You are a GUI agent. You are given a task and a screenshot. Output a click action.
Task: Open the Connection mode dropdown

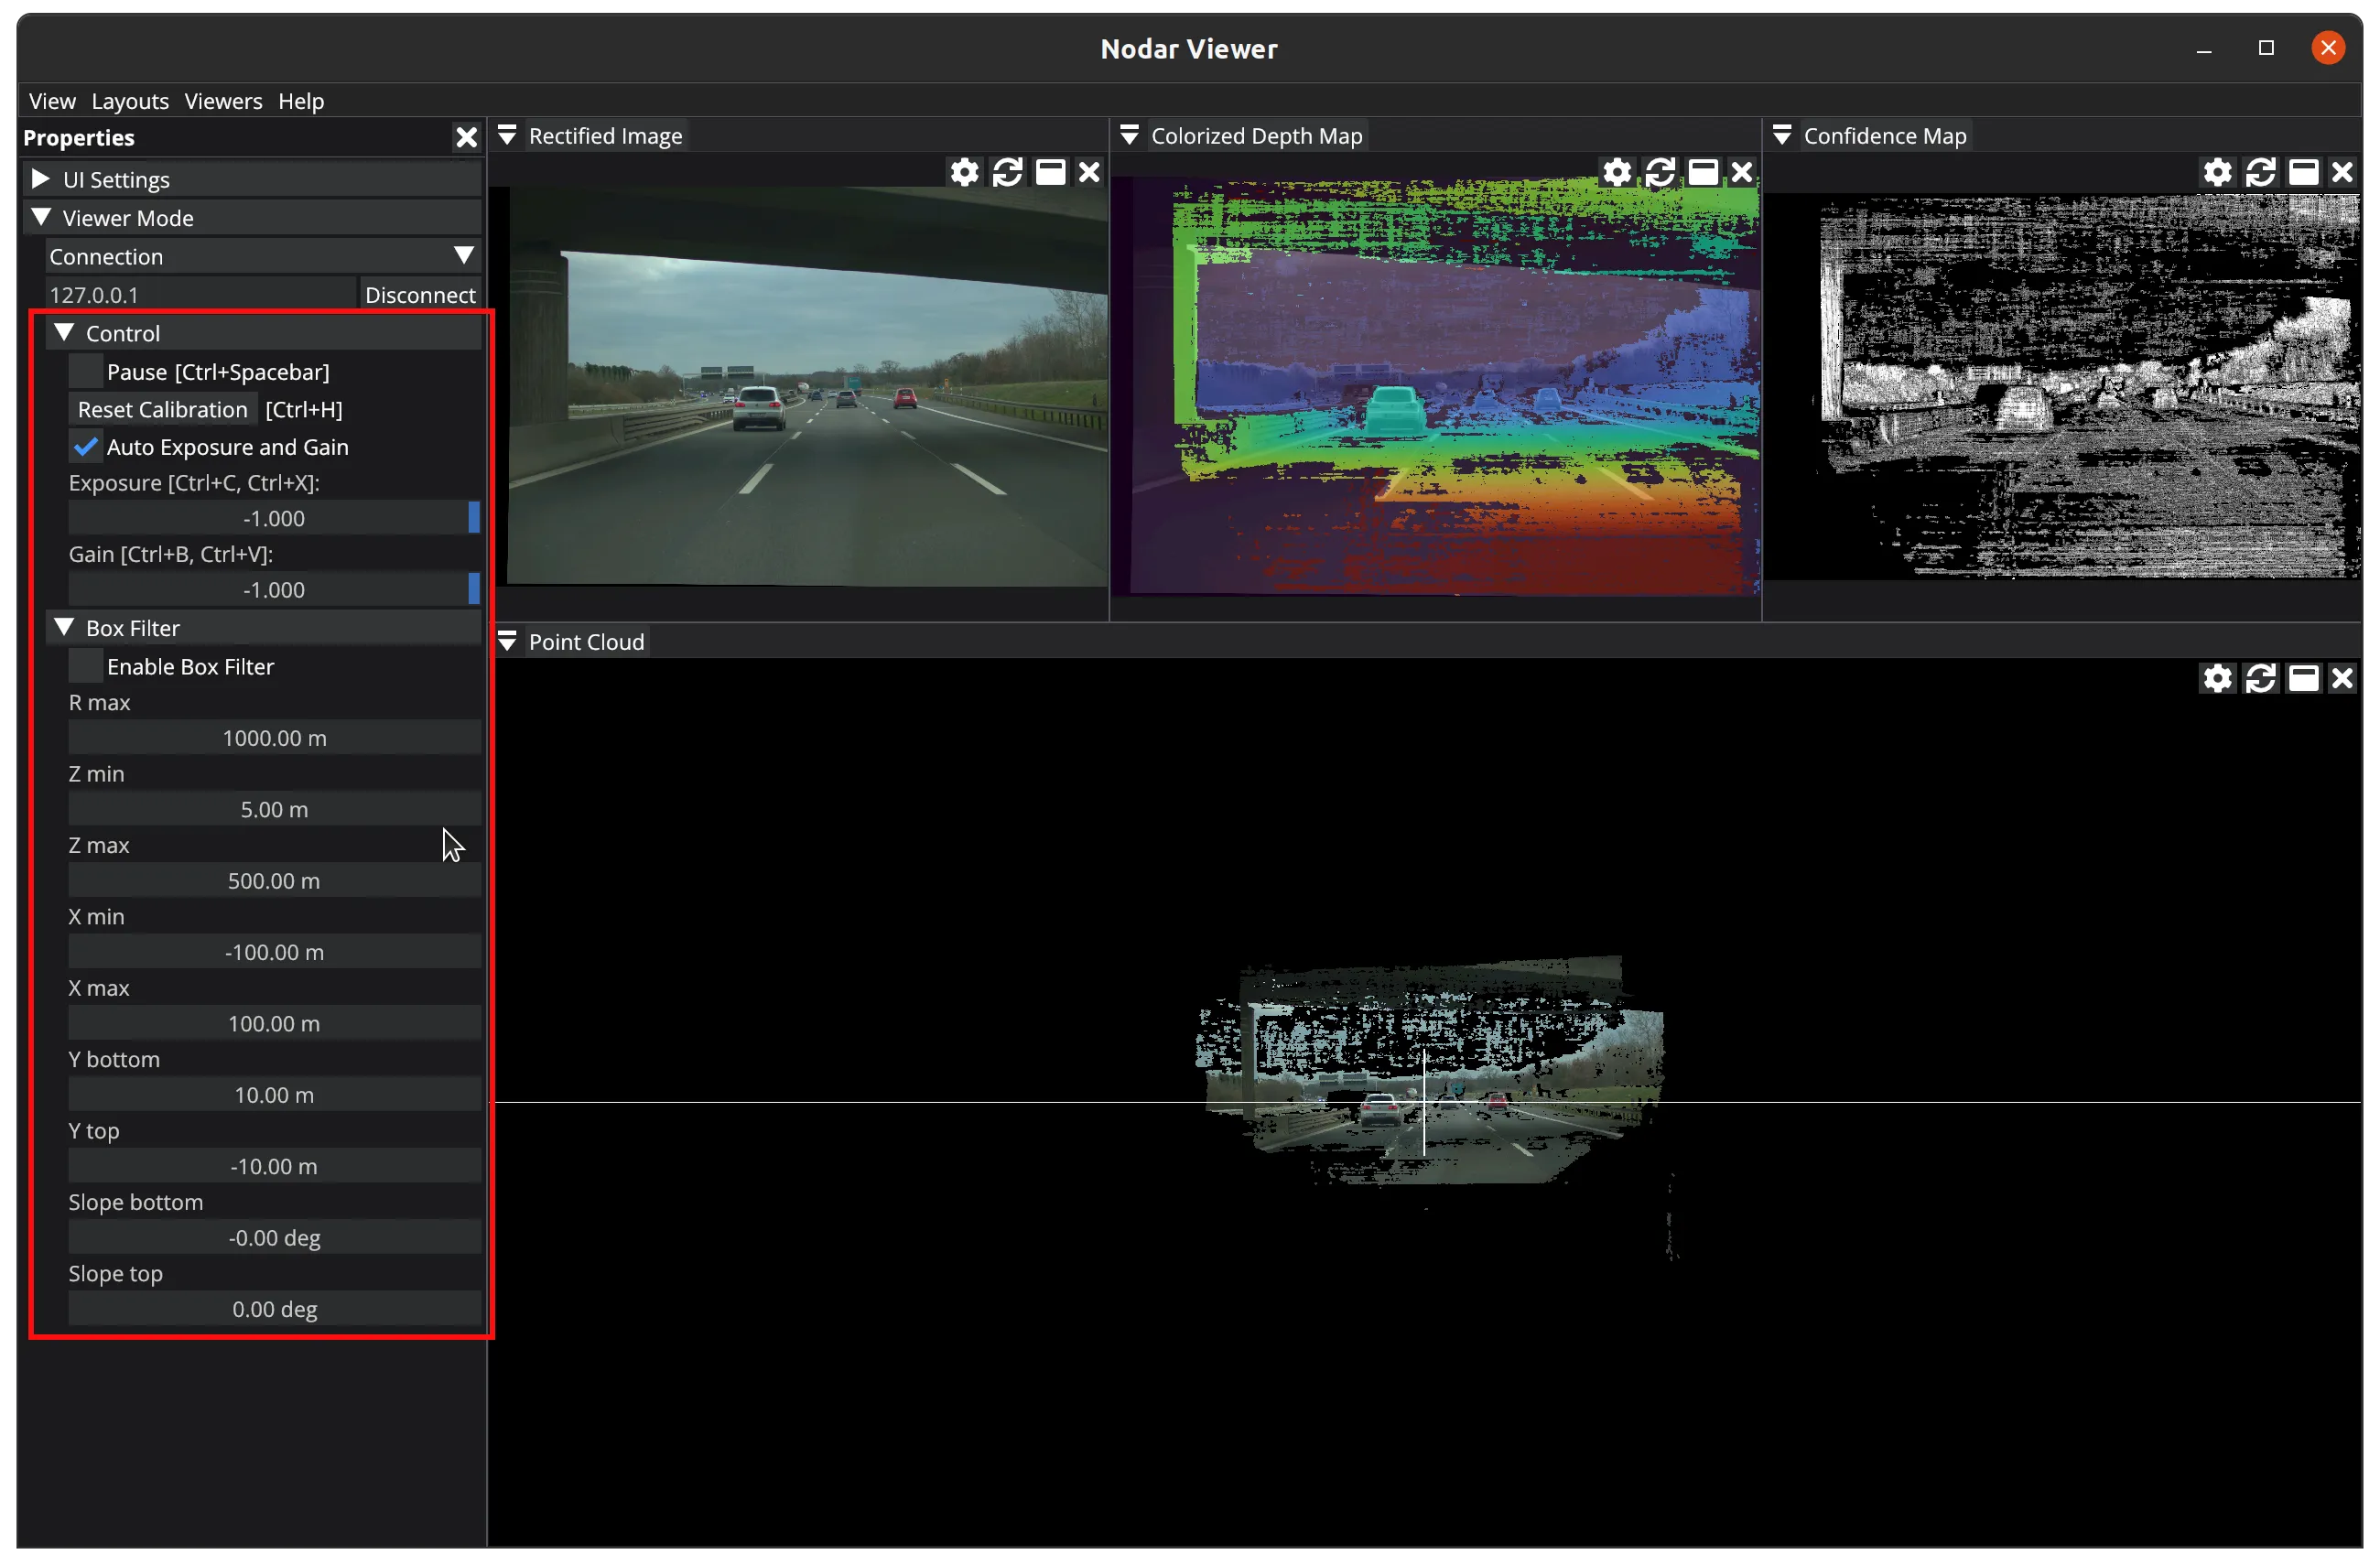(x=262, y=256)
